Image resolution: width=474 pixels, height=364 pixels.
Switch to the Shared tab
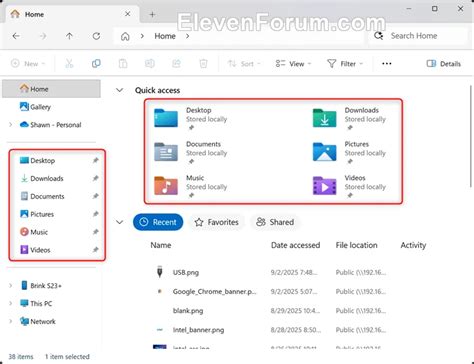tap(275, 222)
